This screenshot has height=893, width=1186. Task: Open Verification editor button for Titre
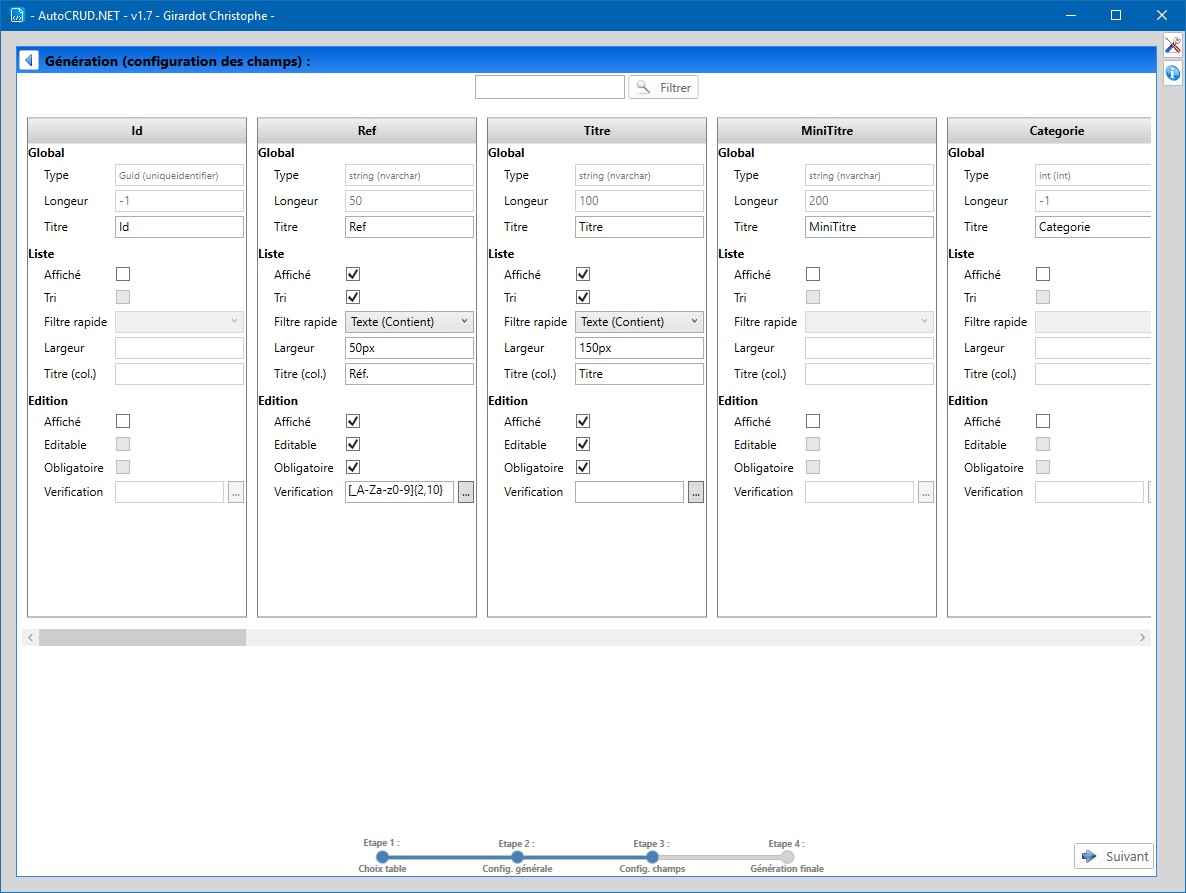coord(696,492)
